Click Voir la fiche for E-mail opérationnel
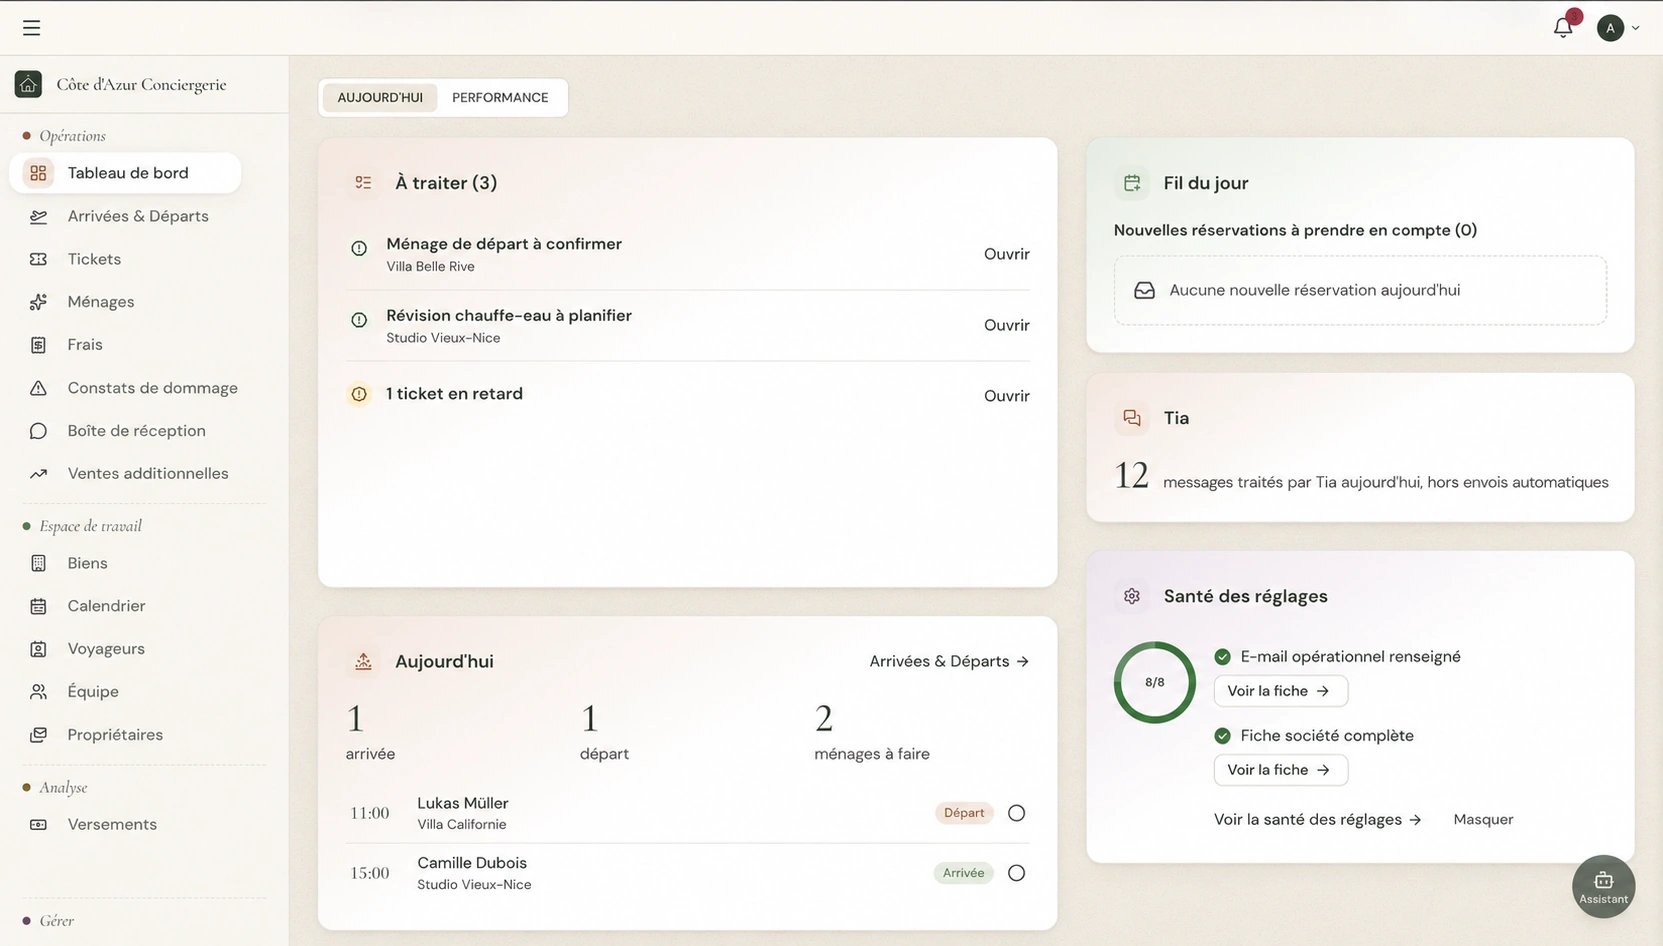1663x946 pixels. (1280, 691)
